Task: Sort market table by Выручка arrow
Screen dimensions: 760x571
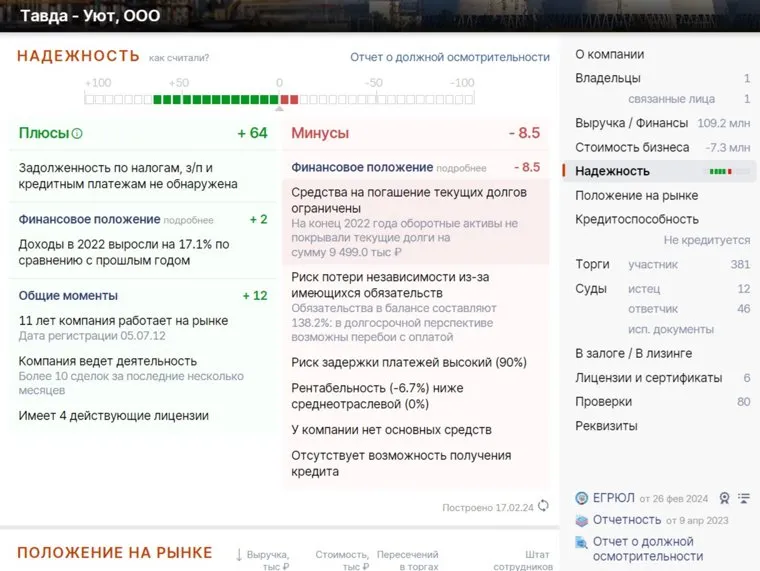Action: [x=239, y=554]
